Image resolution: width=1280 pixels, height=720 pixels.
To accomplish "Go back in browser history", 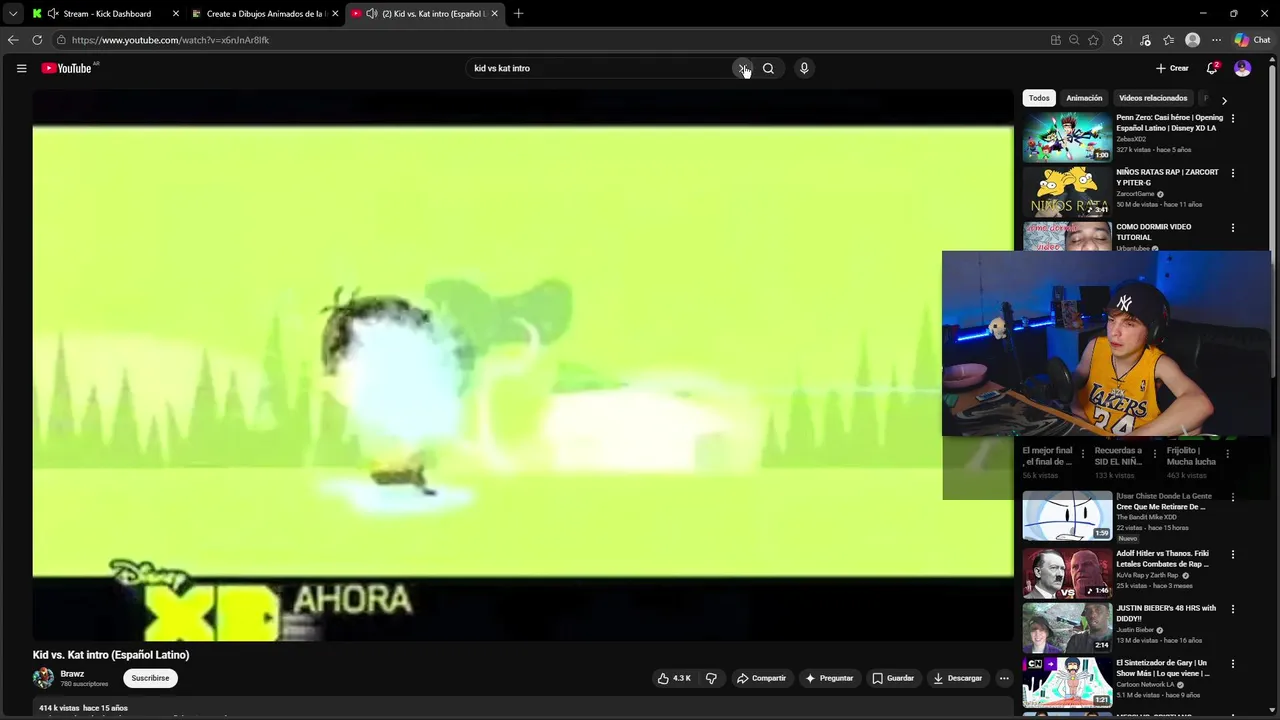I will point(13,40).
